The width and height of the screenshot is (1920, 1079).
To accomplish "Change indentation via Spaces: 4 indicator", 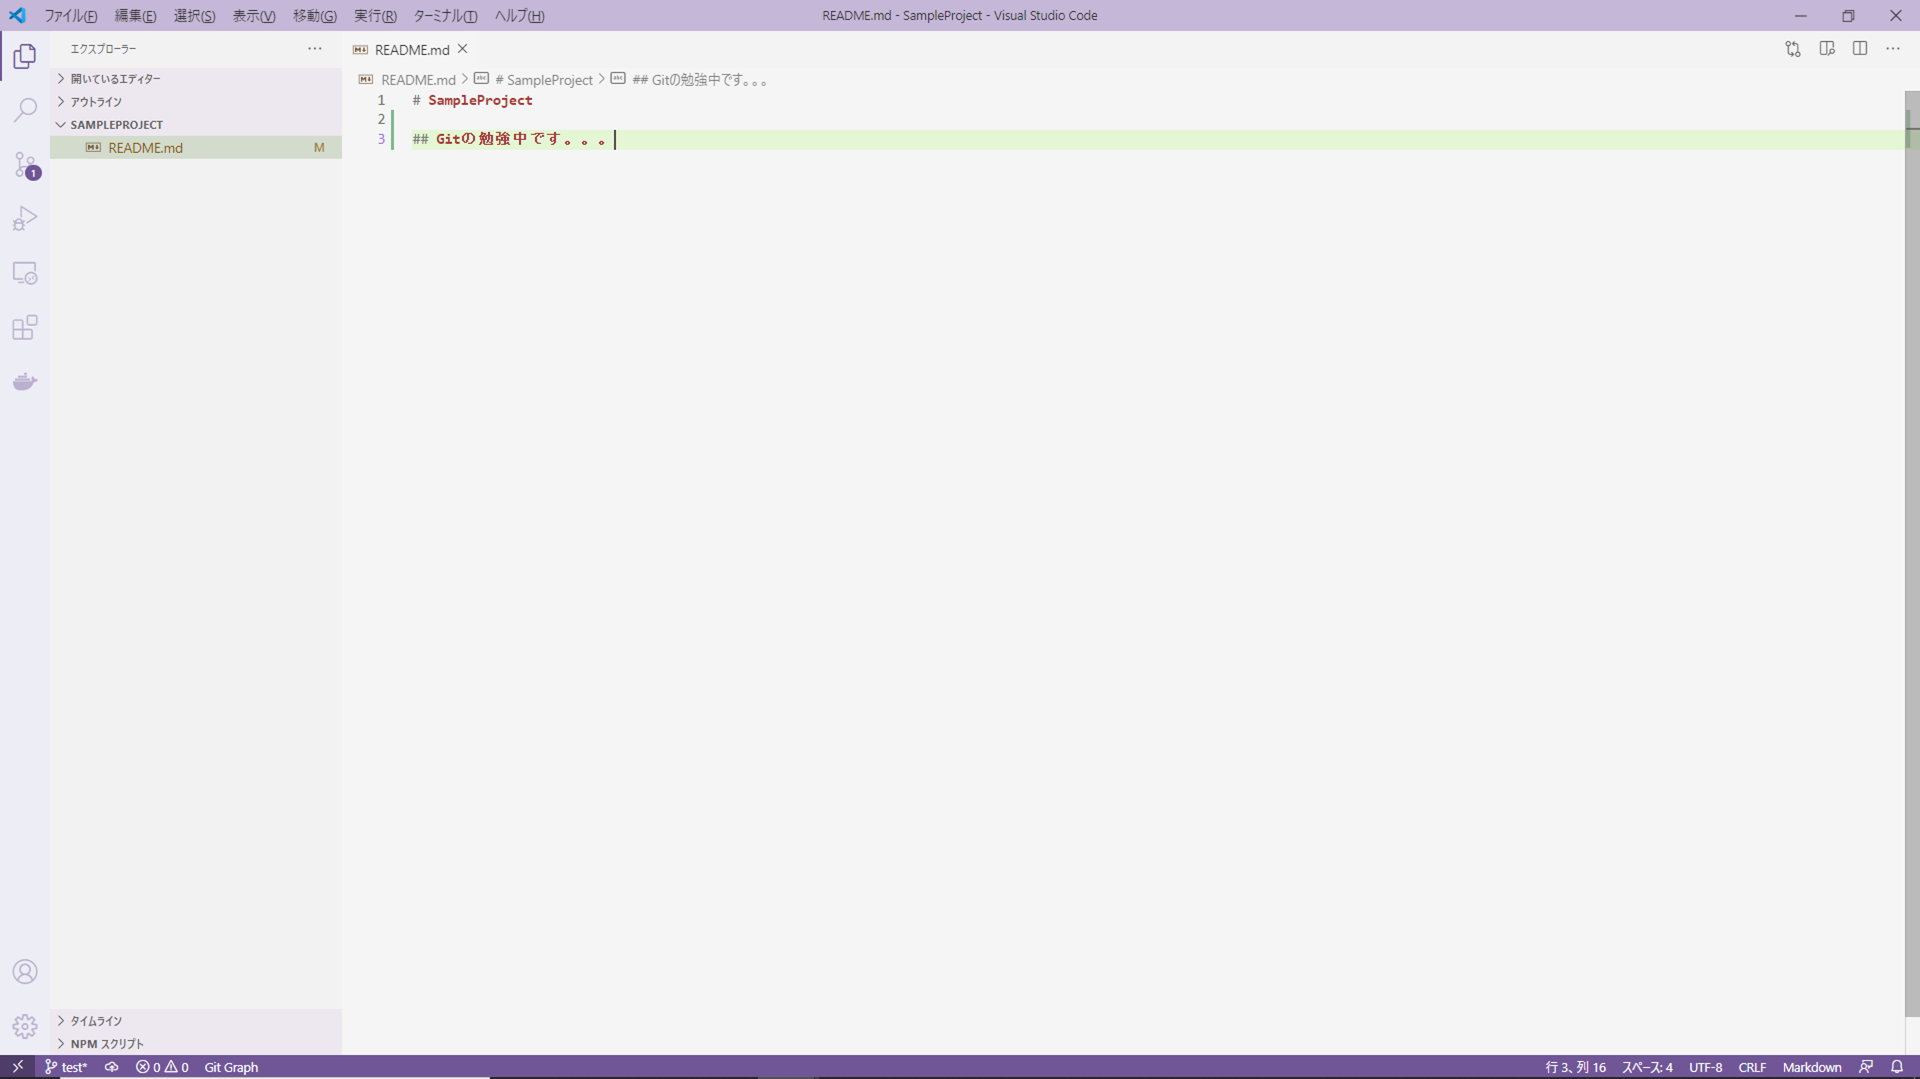I will click(x=1647, y=1067).
